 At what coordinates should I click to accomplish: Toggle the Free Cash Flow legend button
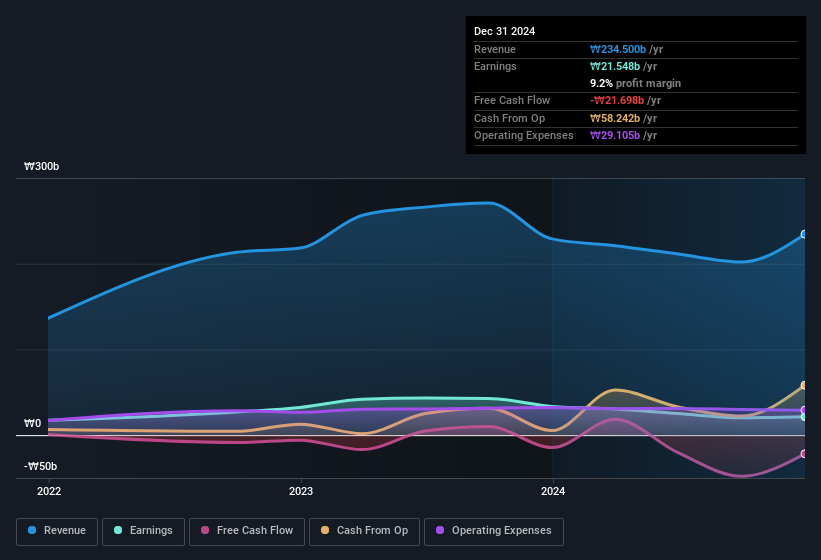[247, 531]
